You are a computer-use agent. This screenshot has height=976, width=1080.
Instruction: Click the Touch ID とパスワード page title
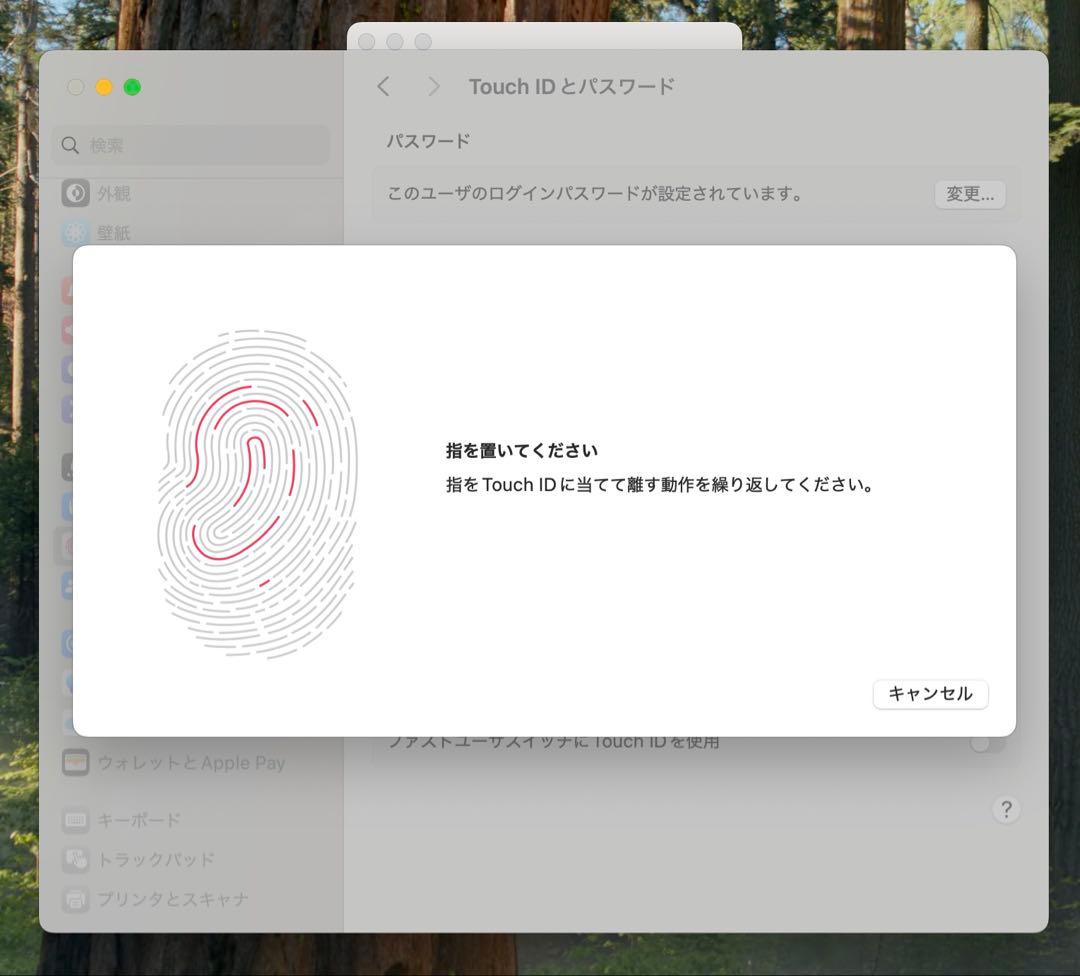[571, 87]
